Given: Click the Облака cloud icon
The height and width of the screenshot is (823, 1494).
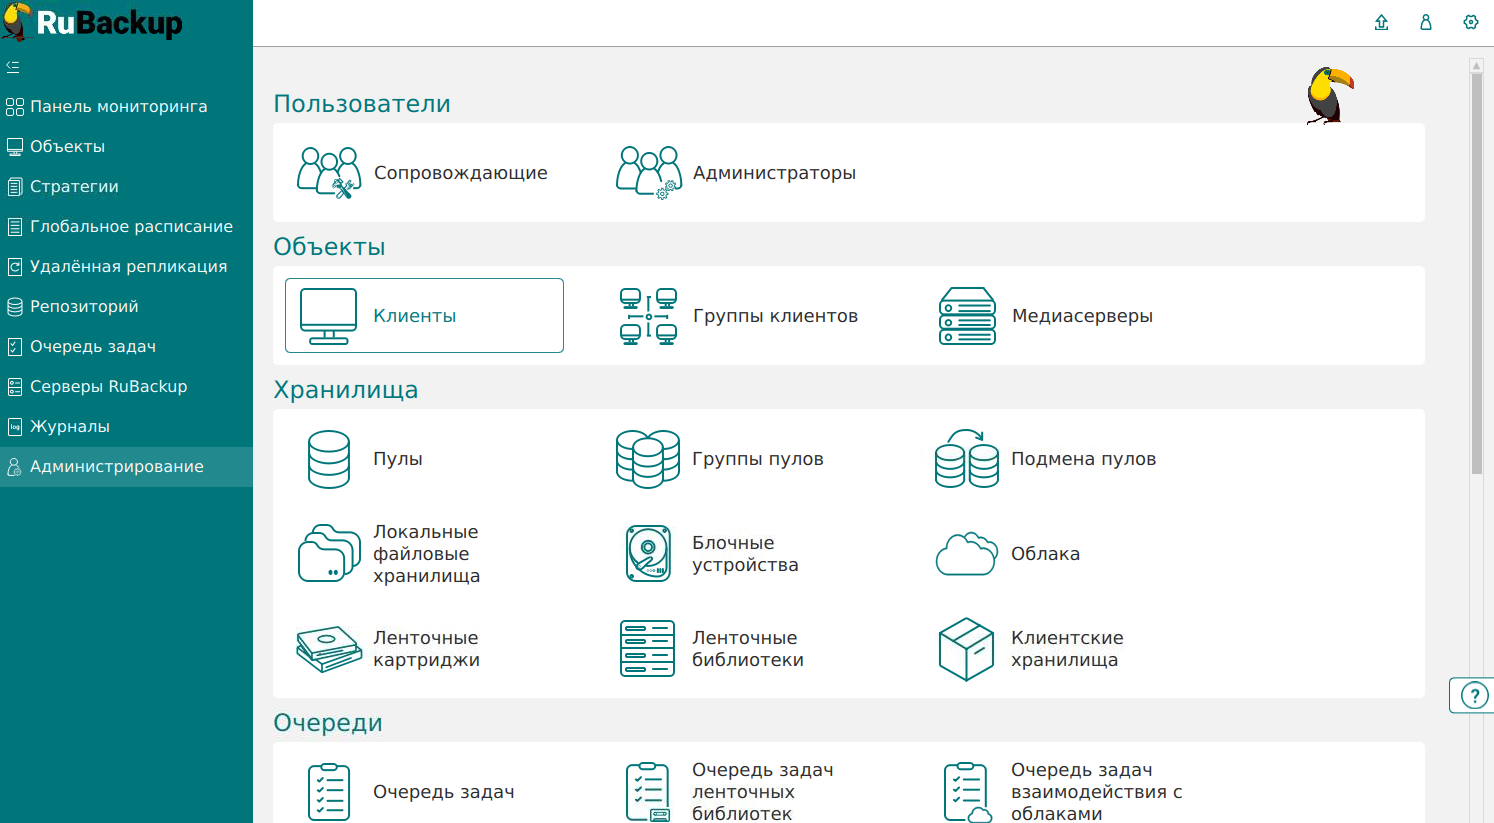Looking at the screenshot, I should (x=966, y=554).
